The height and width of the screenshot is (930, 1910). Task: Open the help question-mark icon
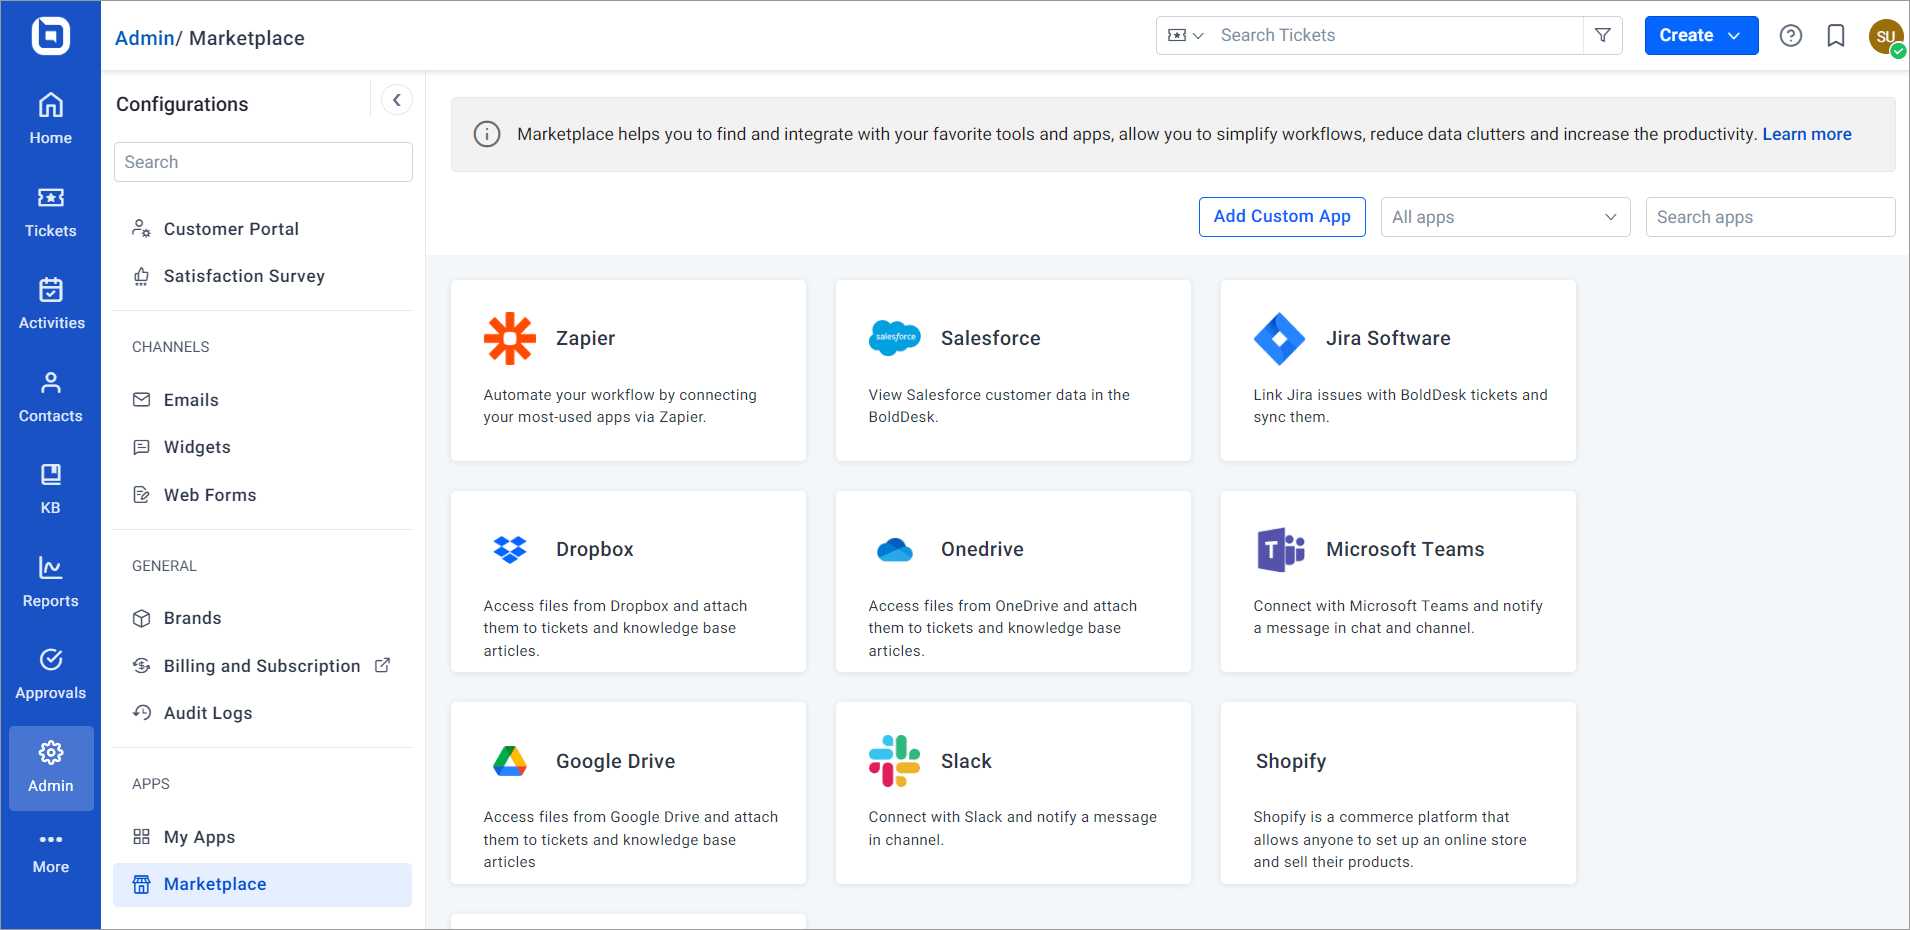point(1791,36)
